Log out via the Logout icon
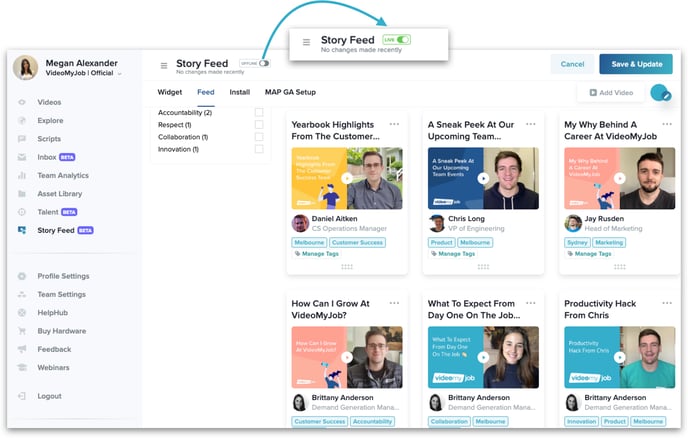 pos(22,396)
